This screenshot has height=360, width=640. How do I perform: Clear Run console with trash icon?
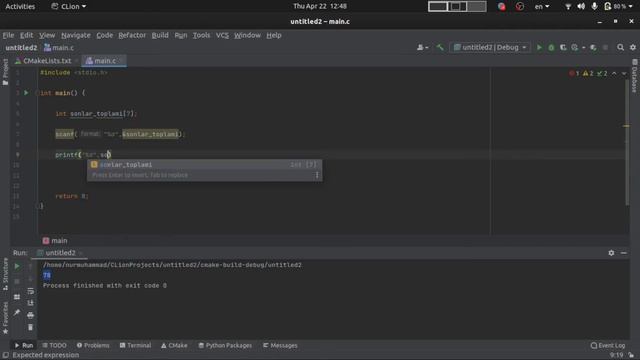point(31,327)
